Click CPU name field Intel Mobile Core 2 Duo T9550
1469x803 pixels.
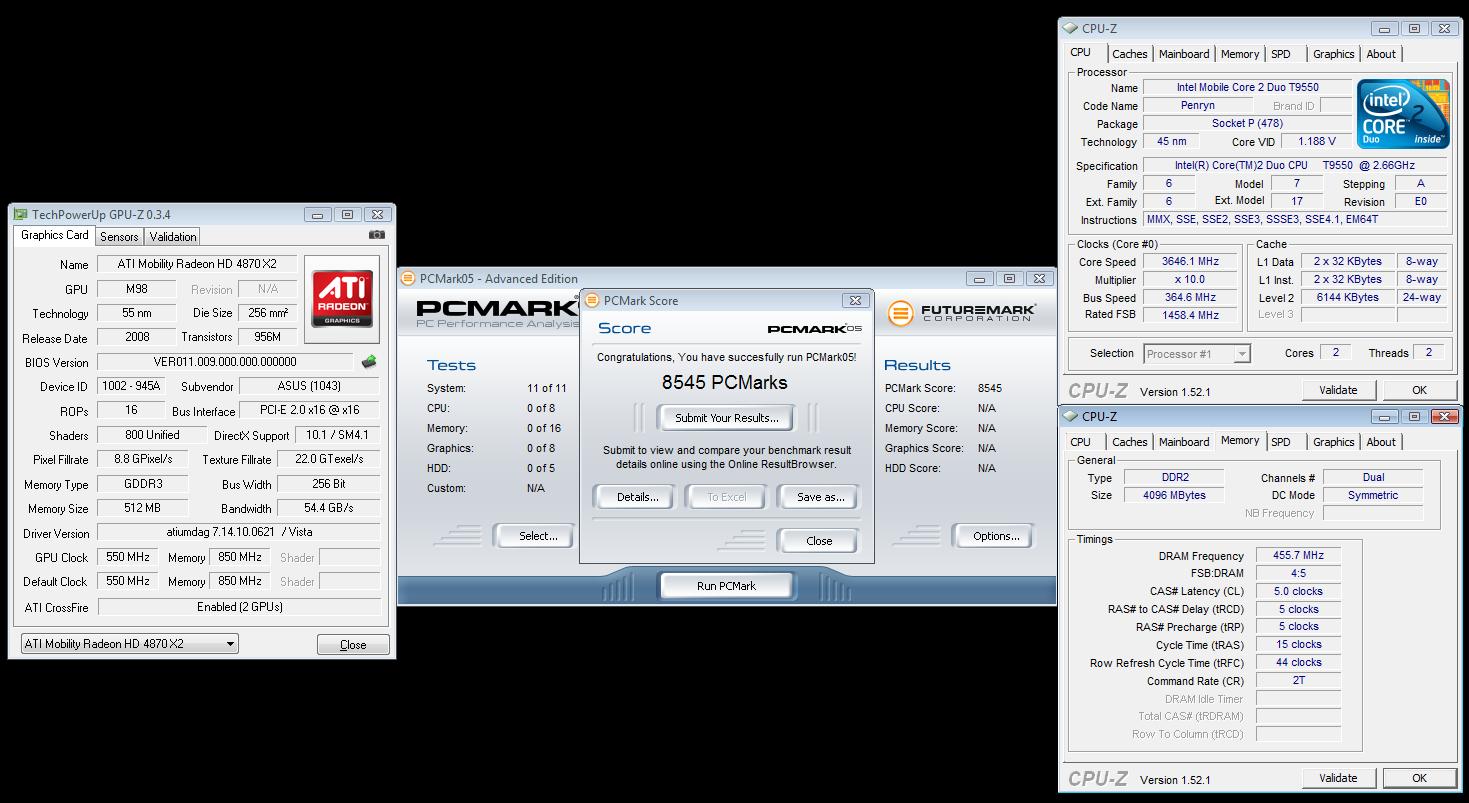coord(1246,88)
